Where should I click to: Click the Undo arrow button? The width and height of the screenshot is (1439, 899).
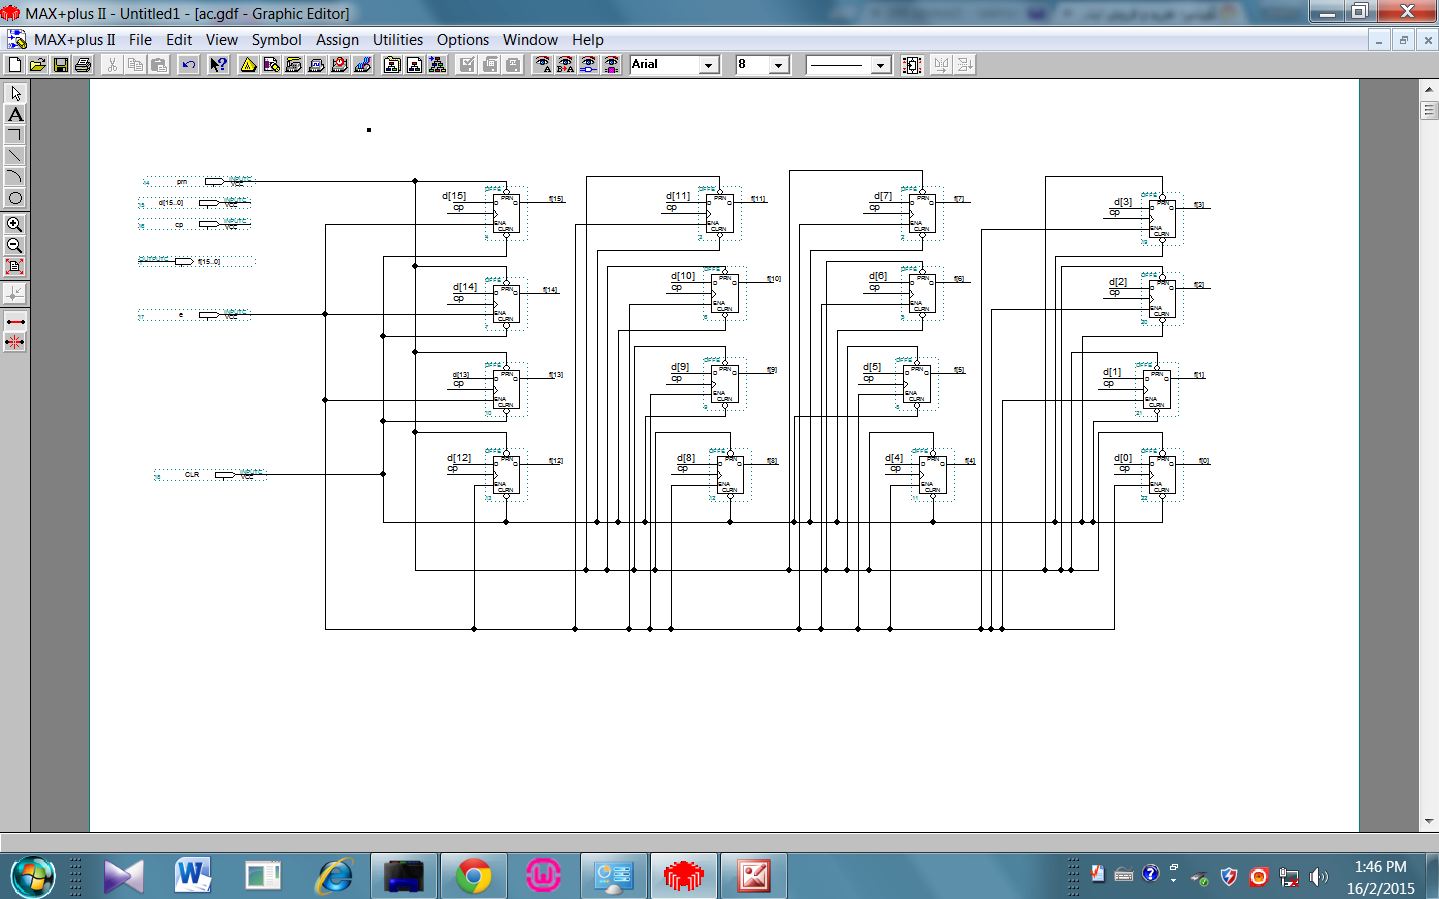coord(188,65)
